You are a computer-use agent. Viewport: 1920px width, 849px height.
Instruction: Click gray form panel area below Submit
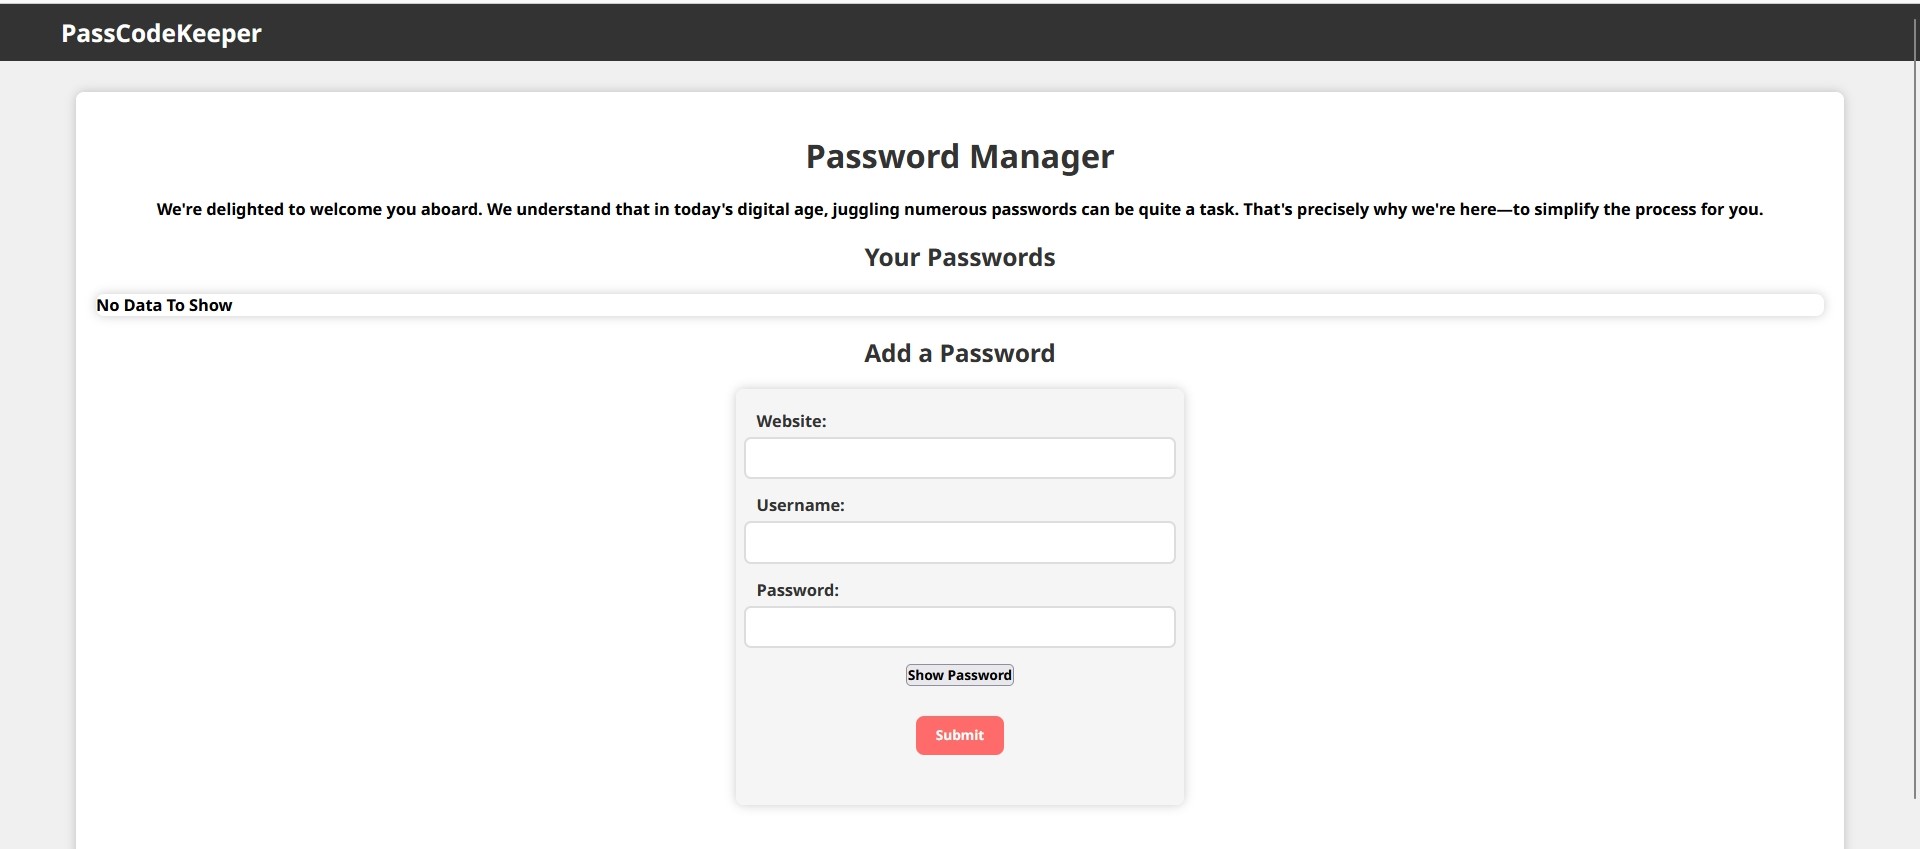click(x=959, y=782)
